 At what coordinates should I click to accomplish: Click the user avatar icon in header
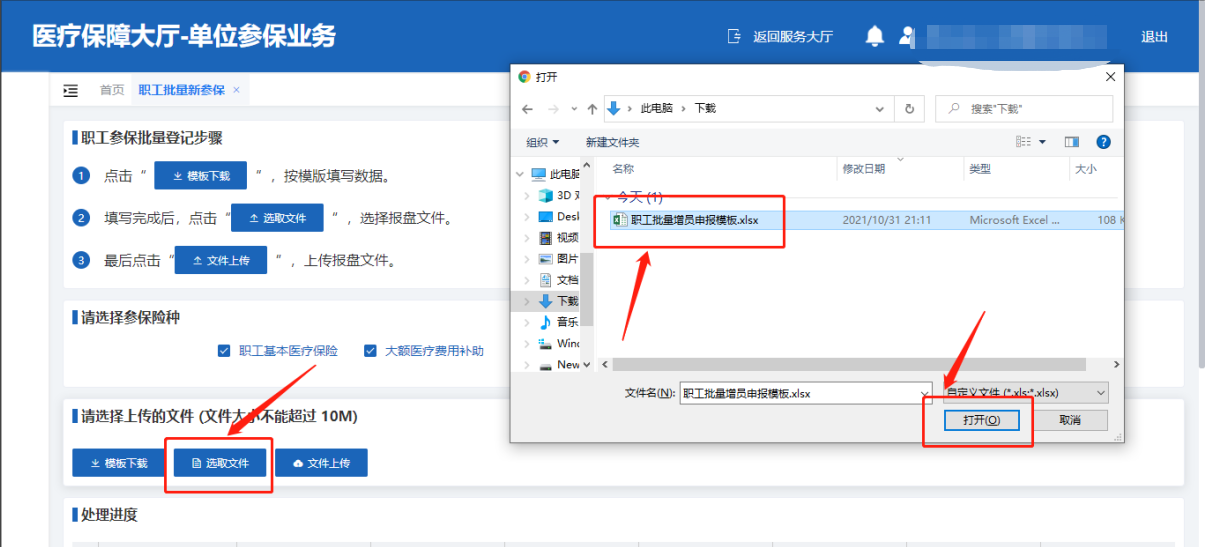pyautogui.click(x=906, y=37)
